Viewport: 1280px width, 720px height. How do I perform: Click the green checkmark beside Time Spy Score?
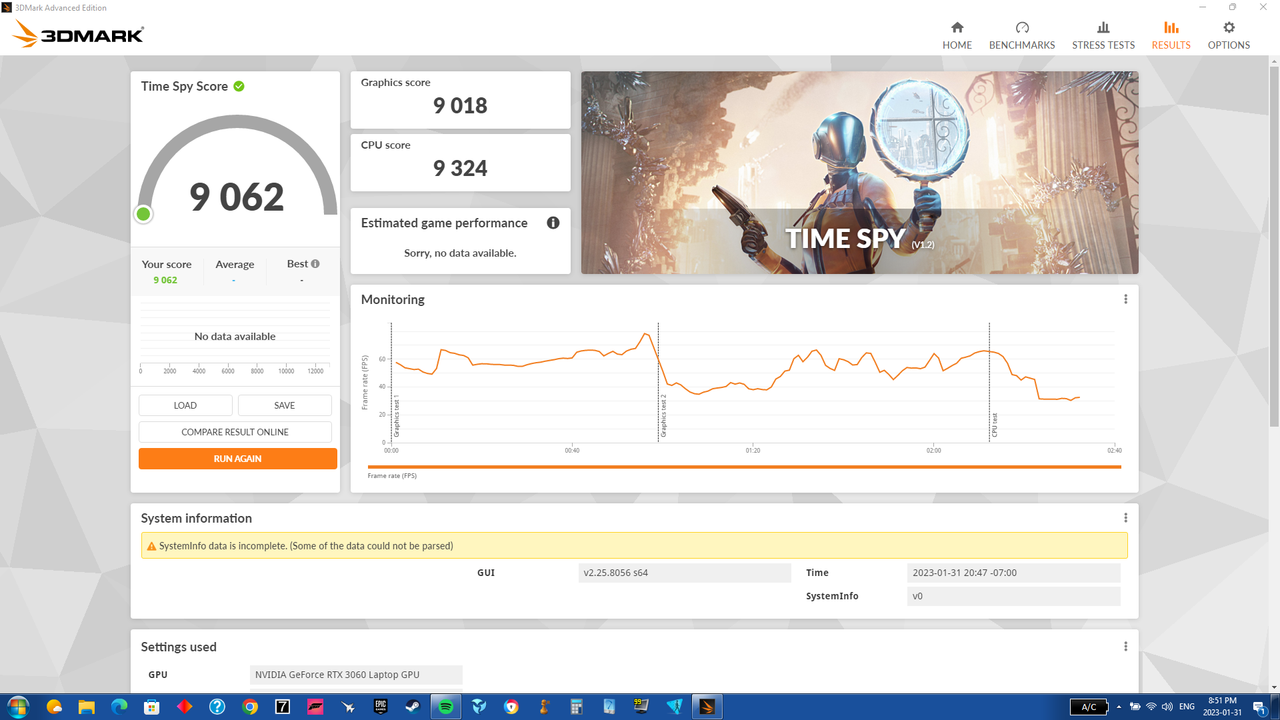click(238, 86)
